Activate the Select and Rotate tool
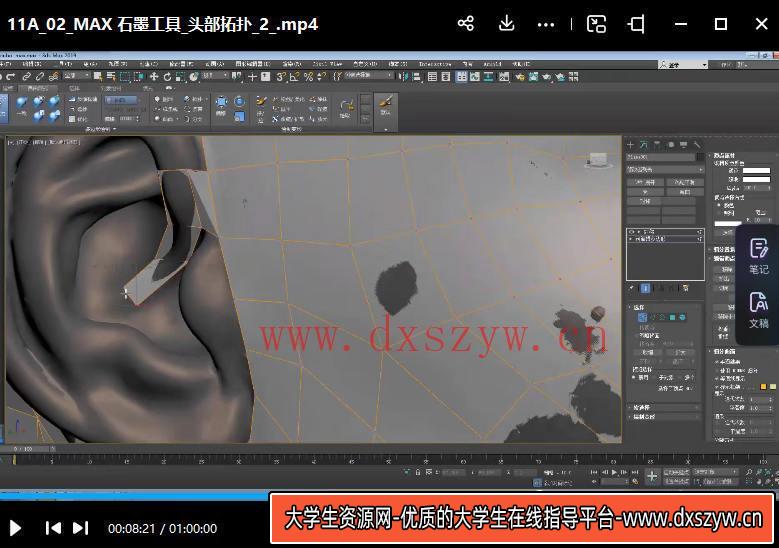This screenshot has height=548, width=779. 167,76
